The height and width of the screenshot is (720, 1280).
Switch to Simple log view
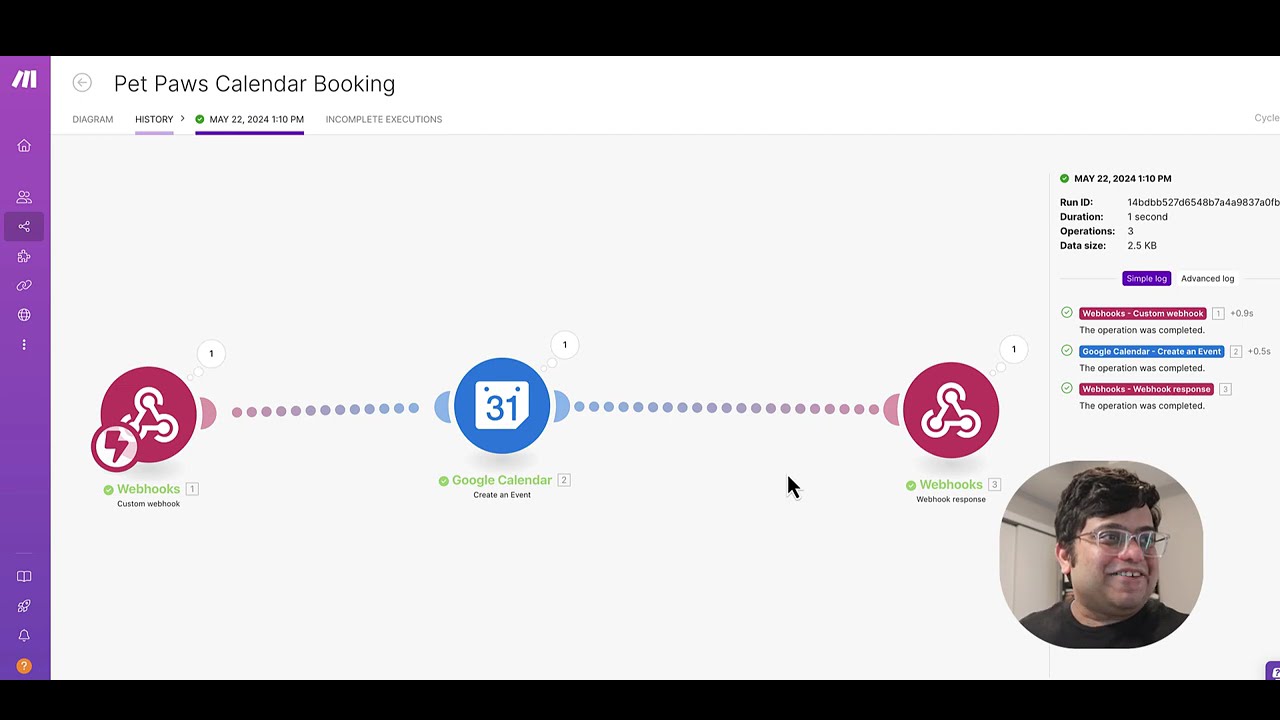pyautogui.click(x=1146, y=279)
